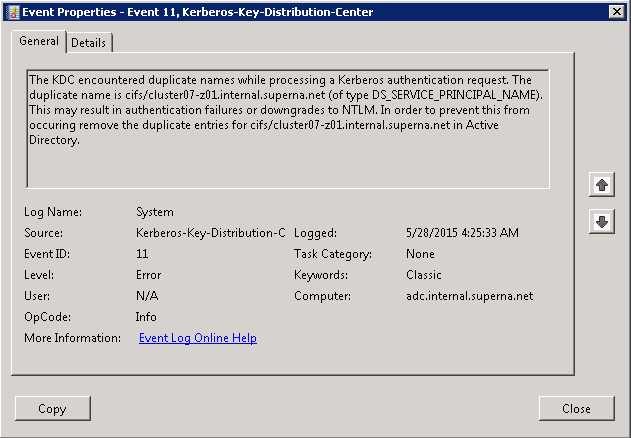Click the Logged timestamp 5/28/2015 4:25:33 AM
Image resolution: width=631 pixels, height=438 pixels.
pyautogui.click(x=462, y=233)
